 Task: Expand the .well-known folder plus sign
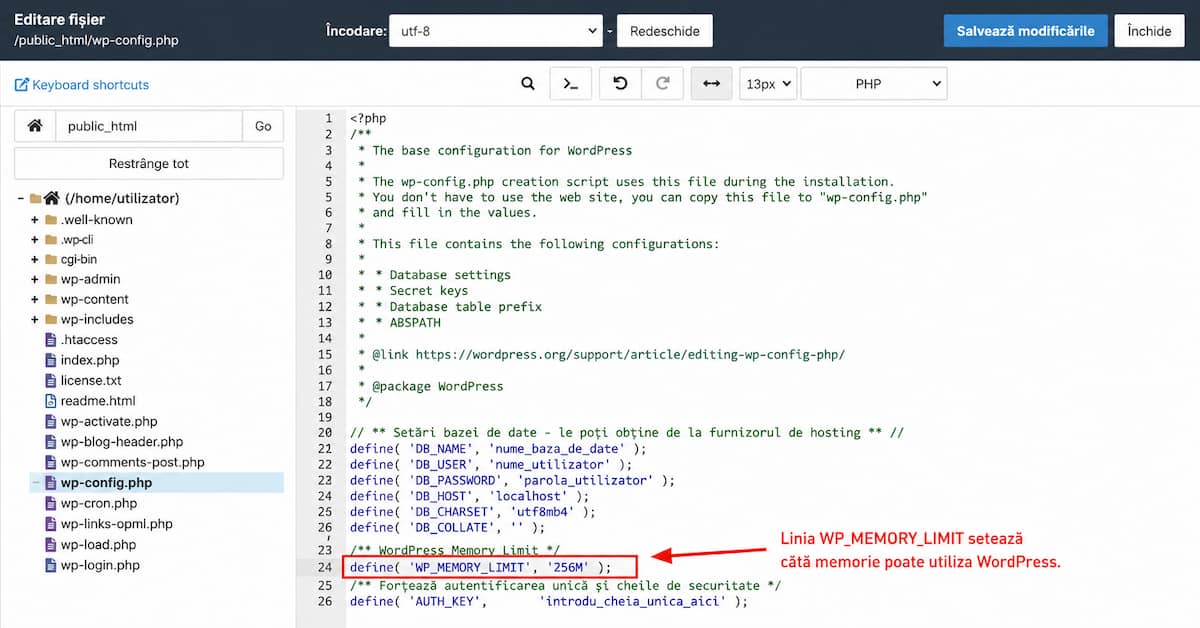(35, 220)
